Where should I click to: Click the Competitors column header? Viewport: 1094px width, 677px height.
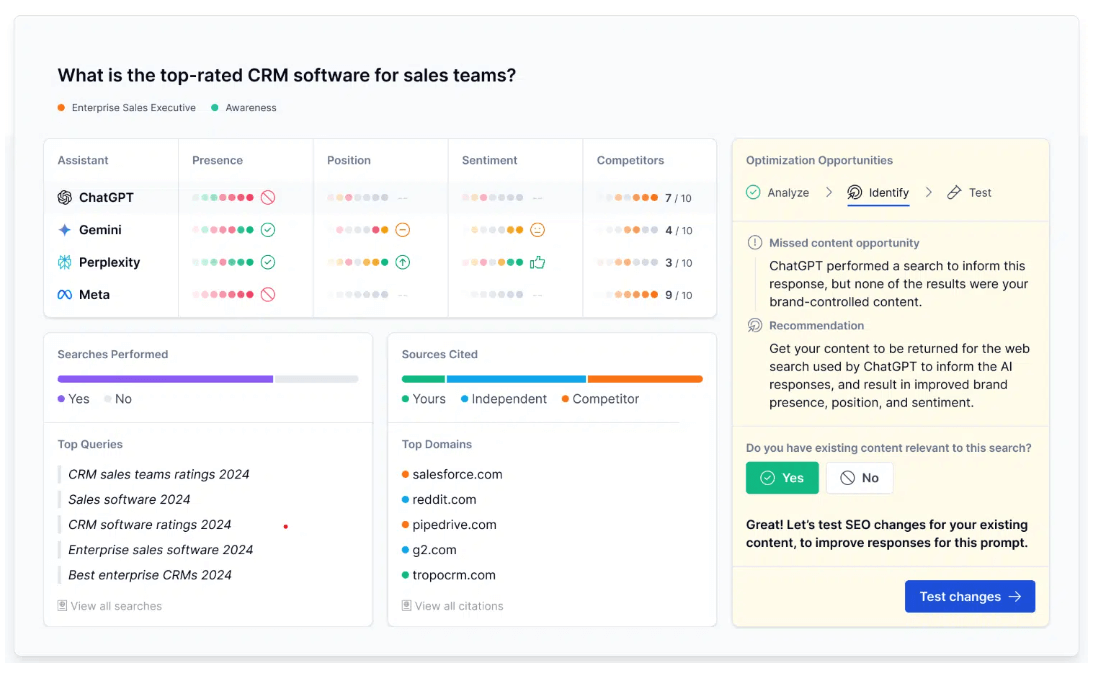click(x=630, y=161)
